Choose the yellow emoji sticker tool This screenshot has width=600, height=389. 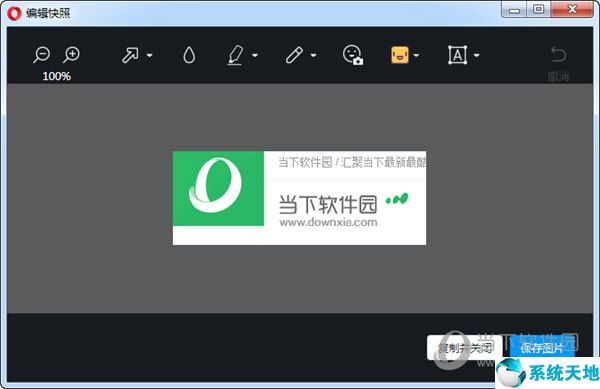[399, 55]
